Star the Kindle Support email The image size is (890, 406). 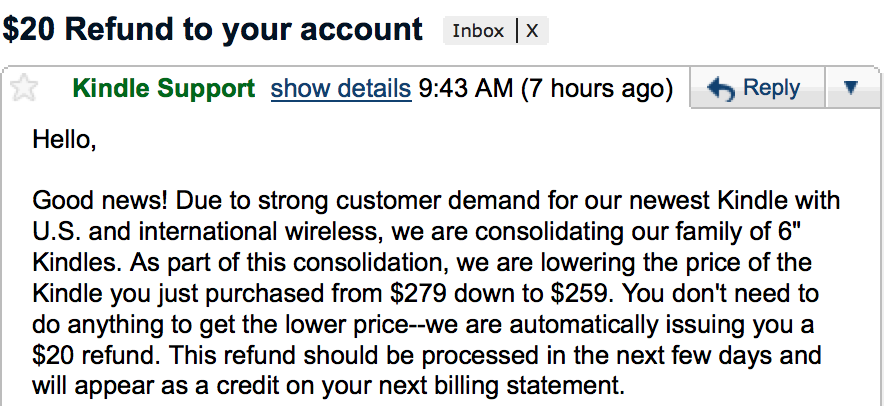[x=23, y=89]
